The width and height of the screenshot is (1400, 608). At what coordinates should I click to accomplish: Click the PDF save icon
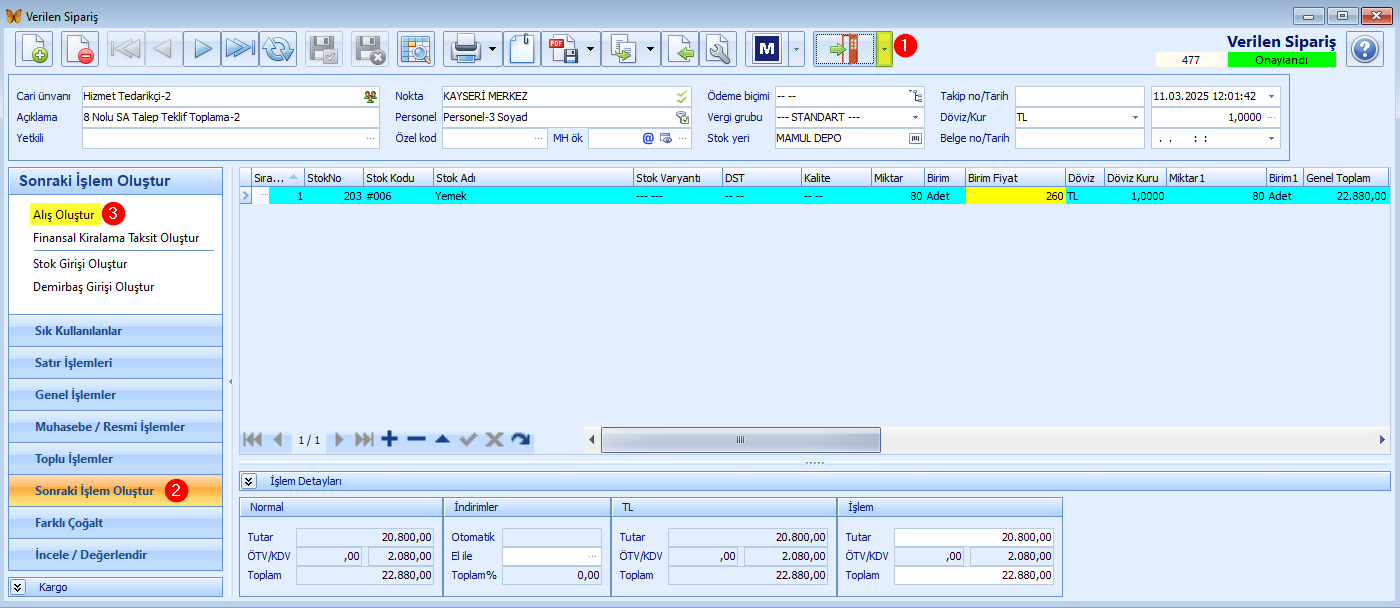pyautogui.click(x=561, y=48)
